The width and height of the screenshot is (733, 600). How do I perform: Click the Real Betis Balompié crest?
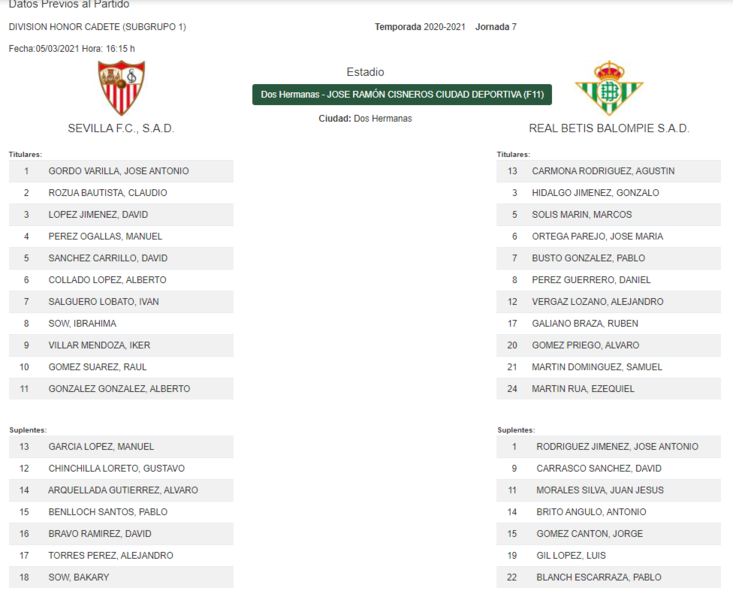[609, 88]
